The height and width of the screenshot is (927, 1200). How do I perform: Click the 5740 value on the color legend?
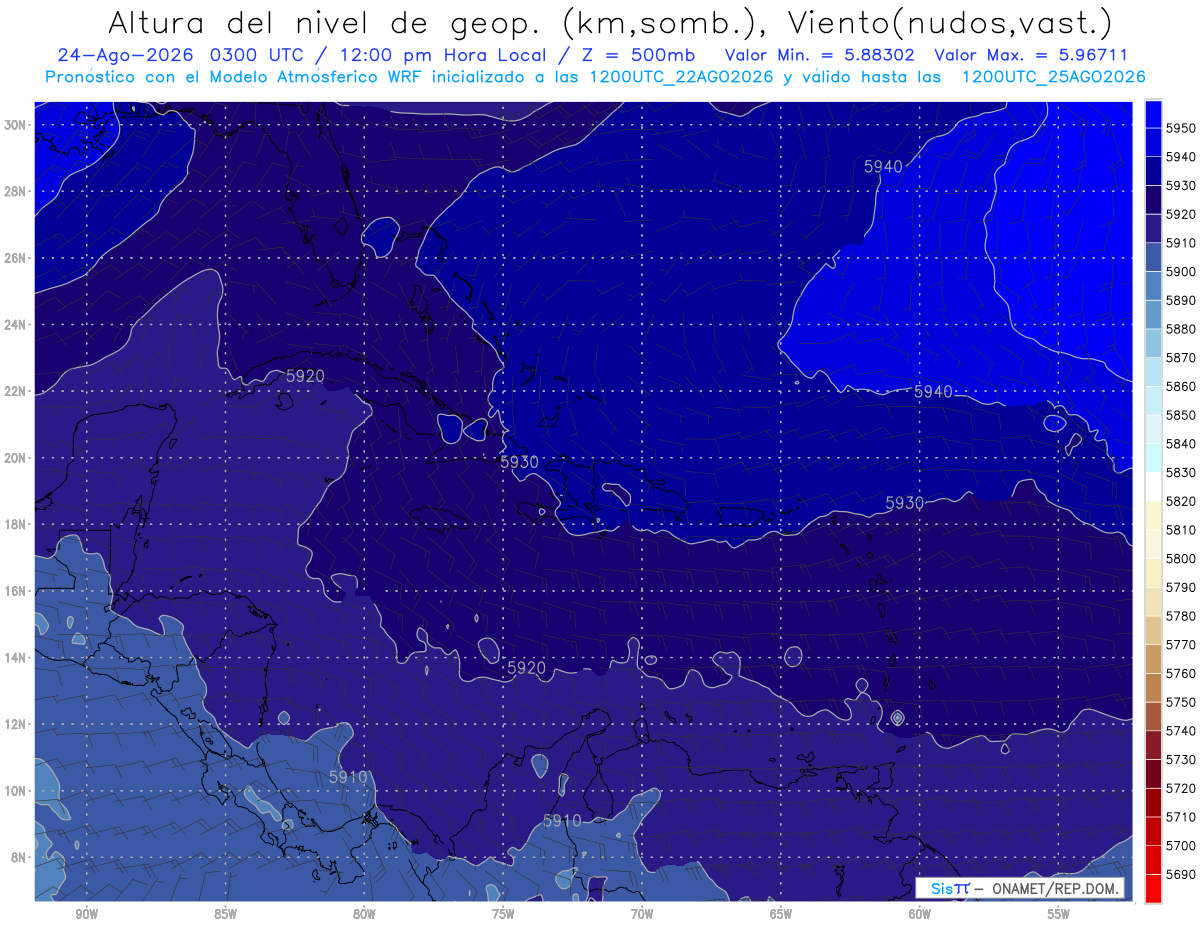[1181, 731]
